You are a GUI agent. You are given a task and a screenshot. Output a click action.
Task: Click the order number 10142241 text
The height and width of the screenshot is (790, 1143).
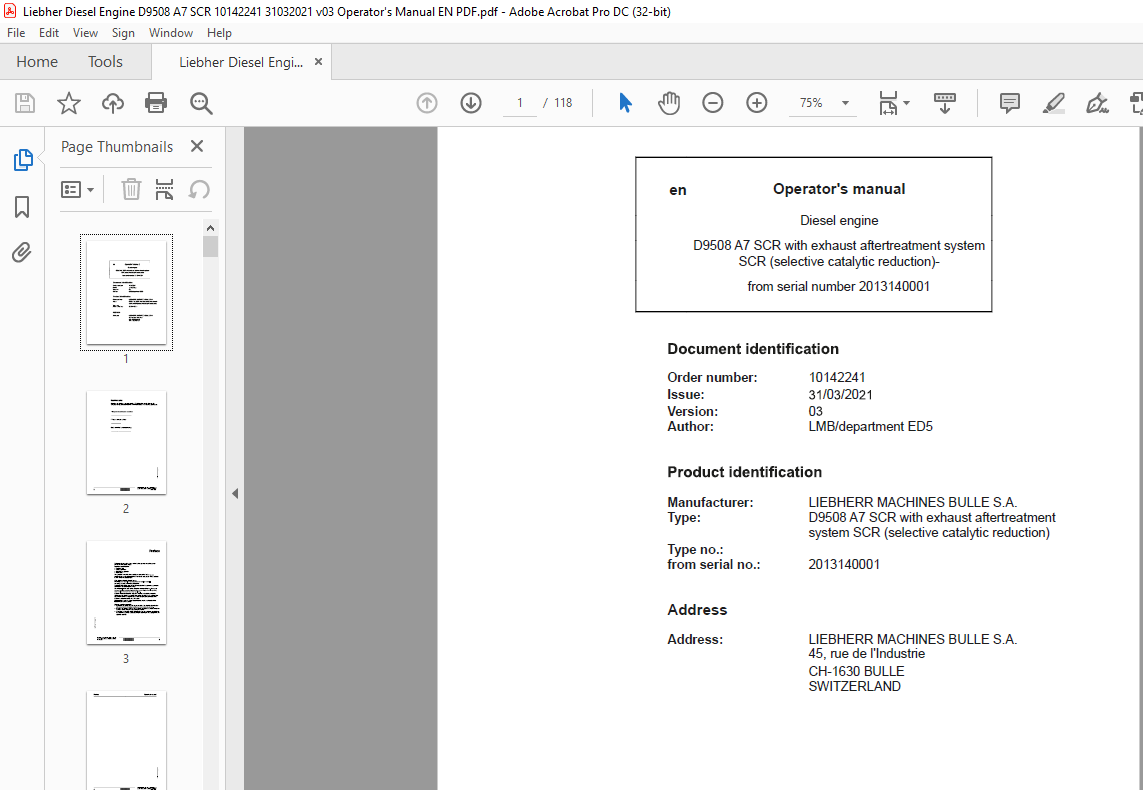pos(837,378)
